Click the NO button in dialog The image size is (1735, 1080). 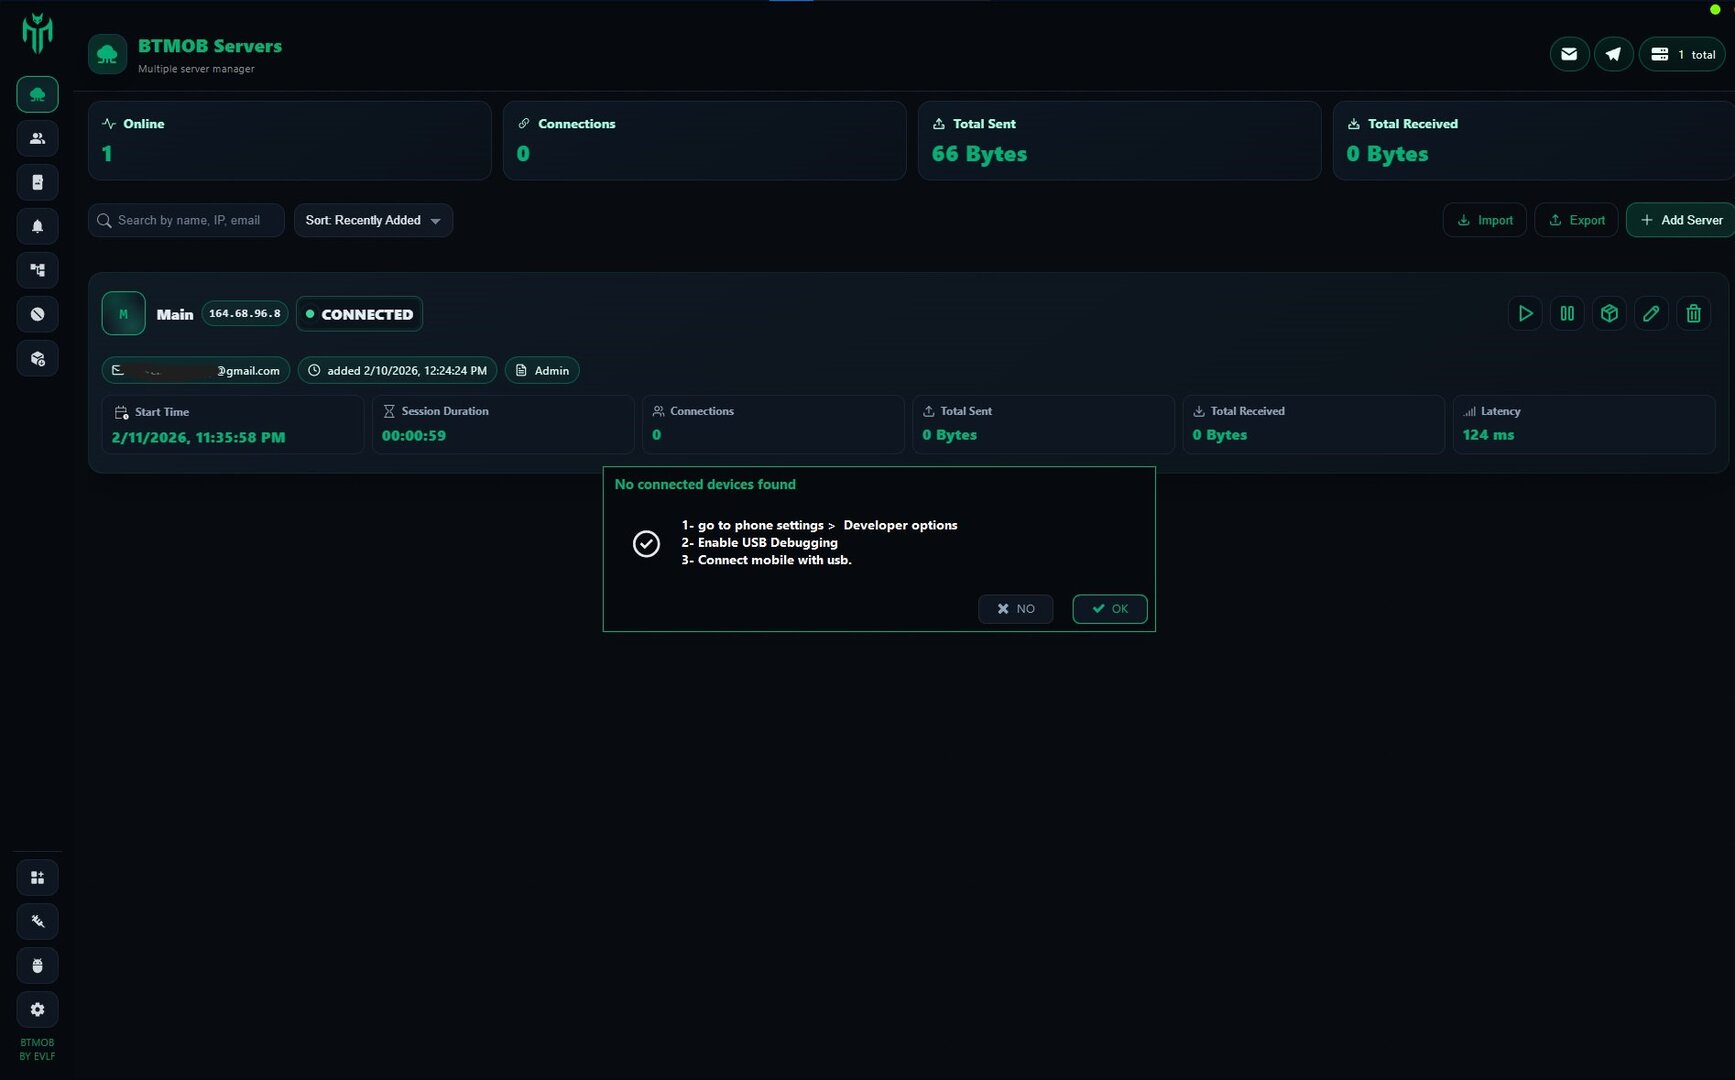[1015, 609]
